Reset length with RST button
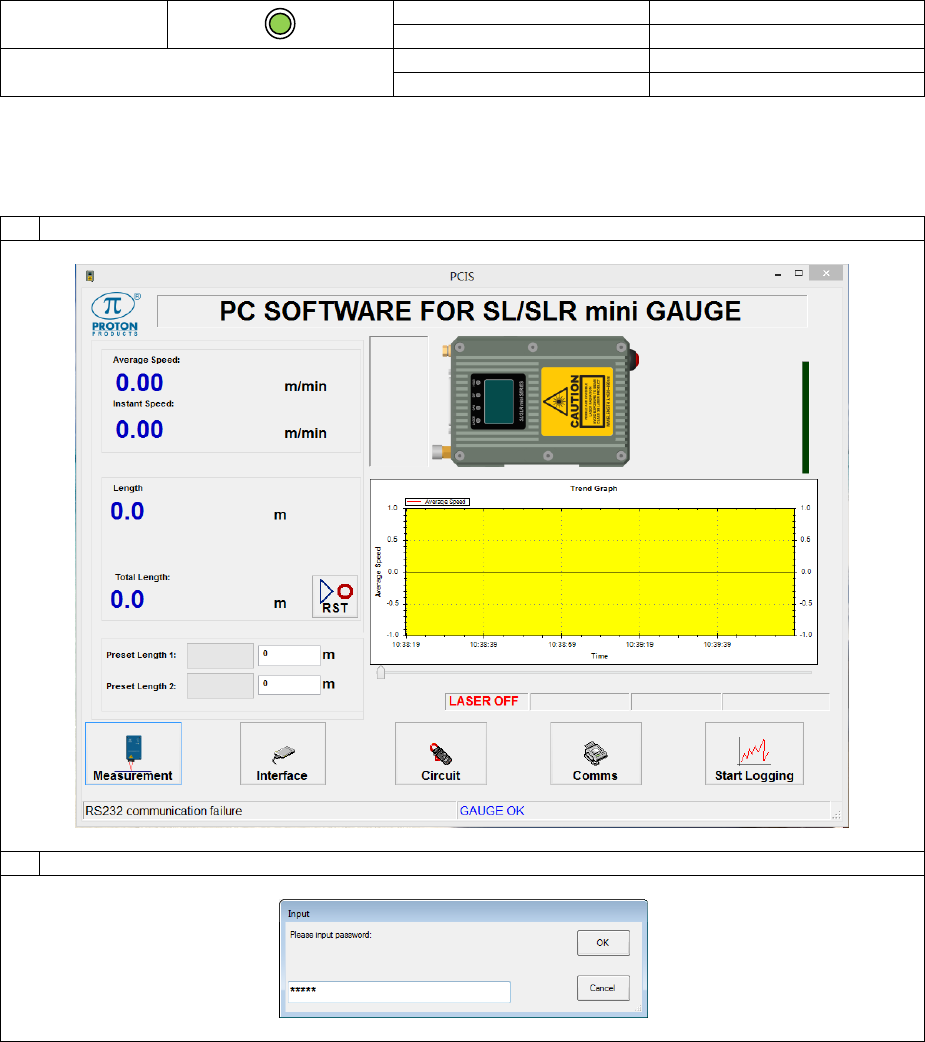 [335, 597]
